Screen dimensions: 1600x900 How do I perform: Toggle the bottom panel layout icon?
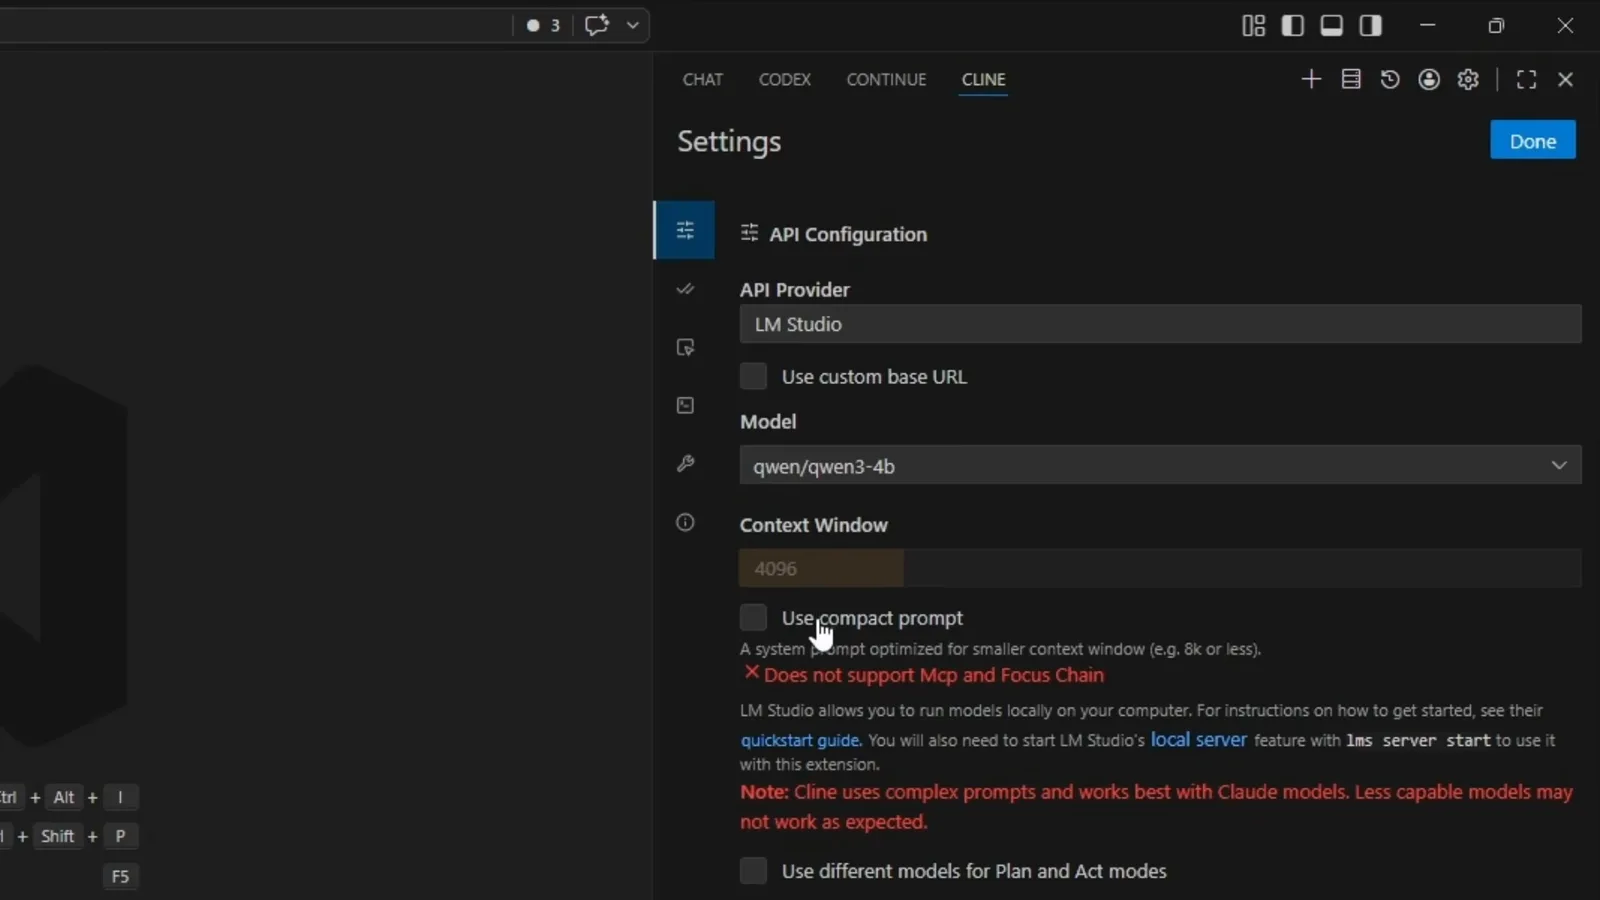(x=1332, y=26)
